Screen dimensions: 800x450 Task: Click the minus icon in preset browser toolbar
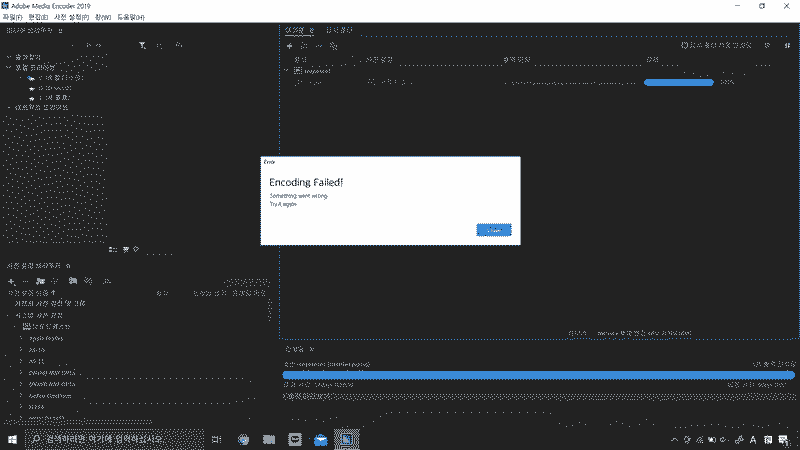pos(25,281)
